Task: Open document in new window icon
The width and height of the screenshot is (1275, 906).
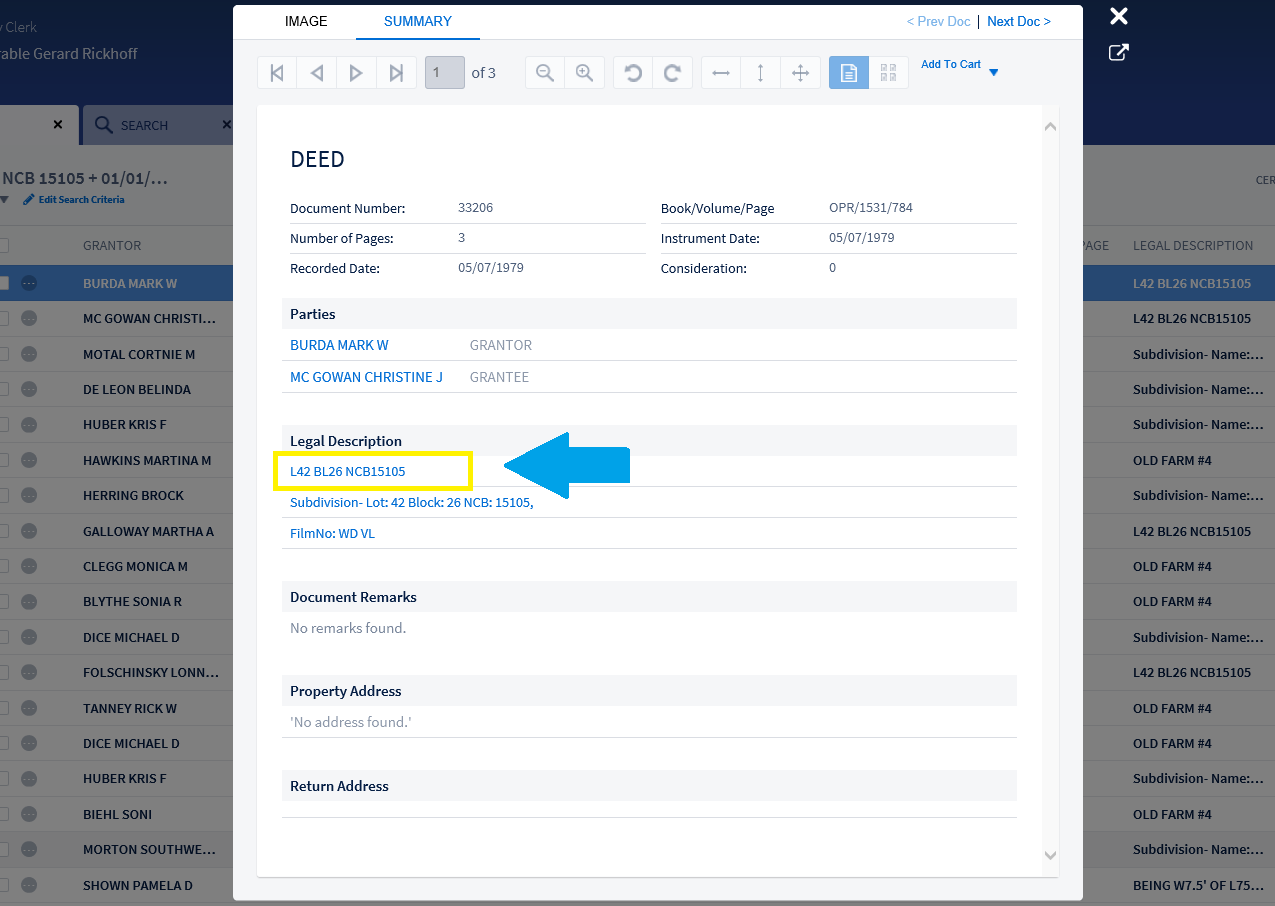Action: tap(1119, 53)
